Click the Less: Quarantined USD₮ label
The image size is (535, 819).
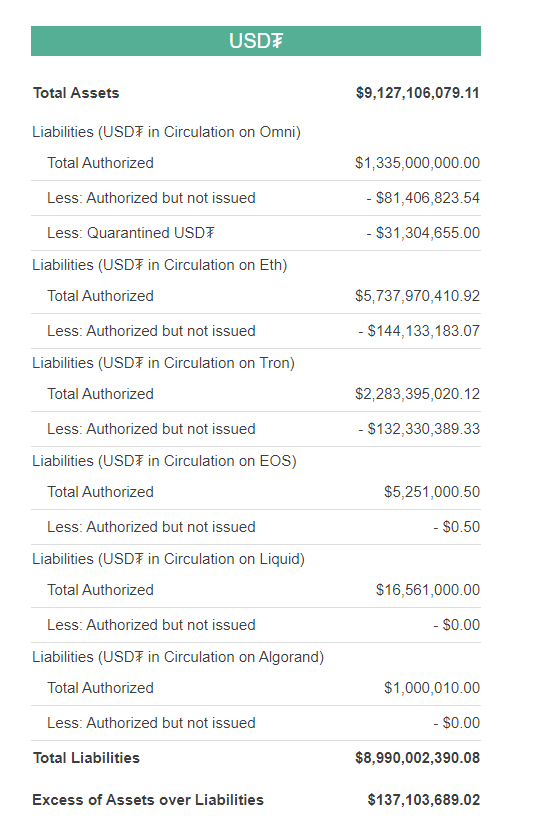[131, 233]
